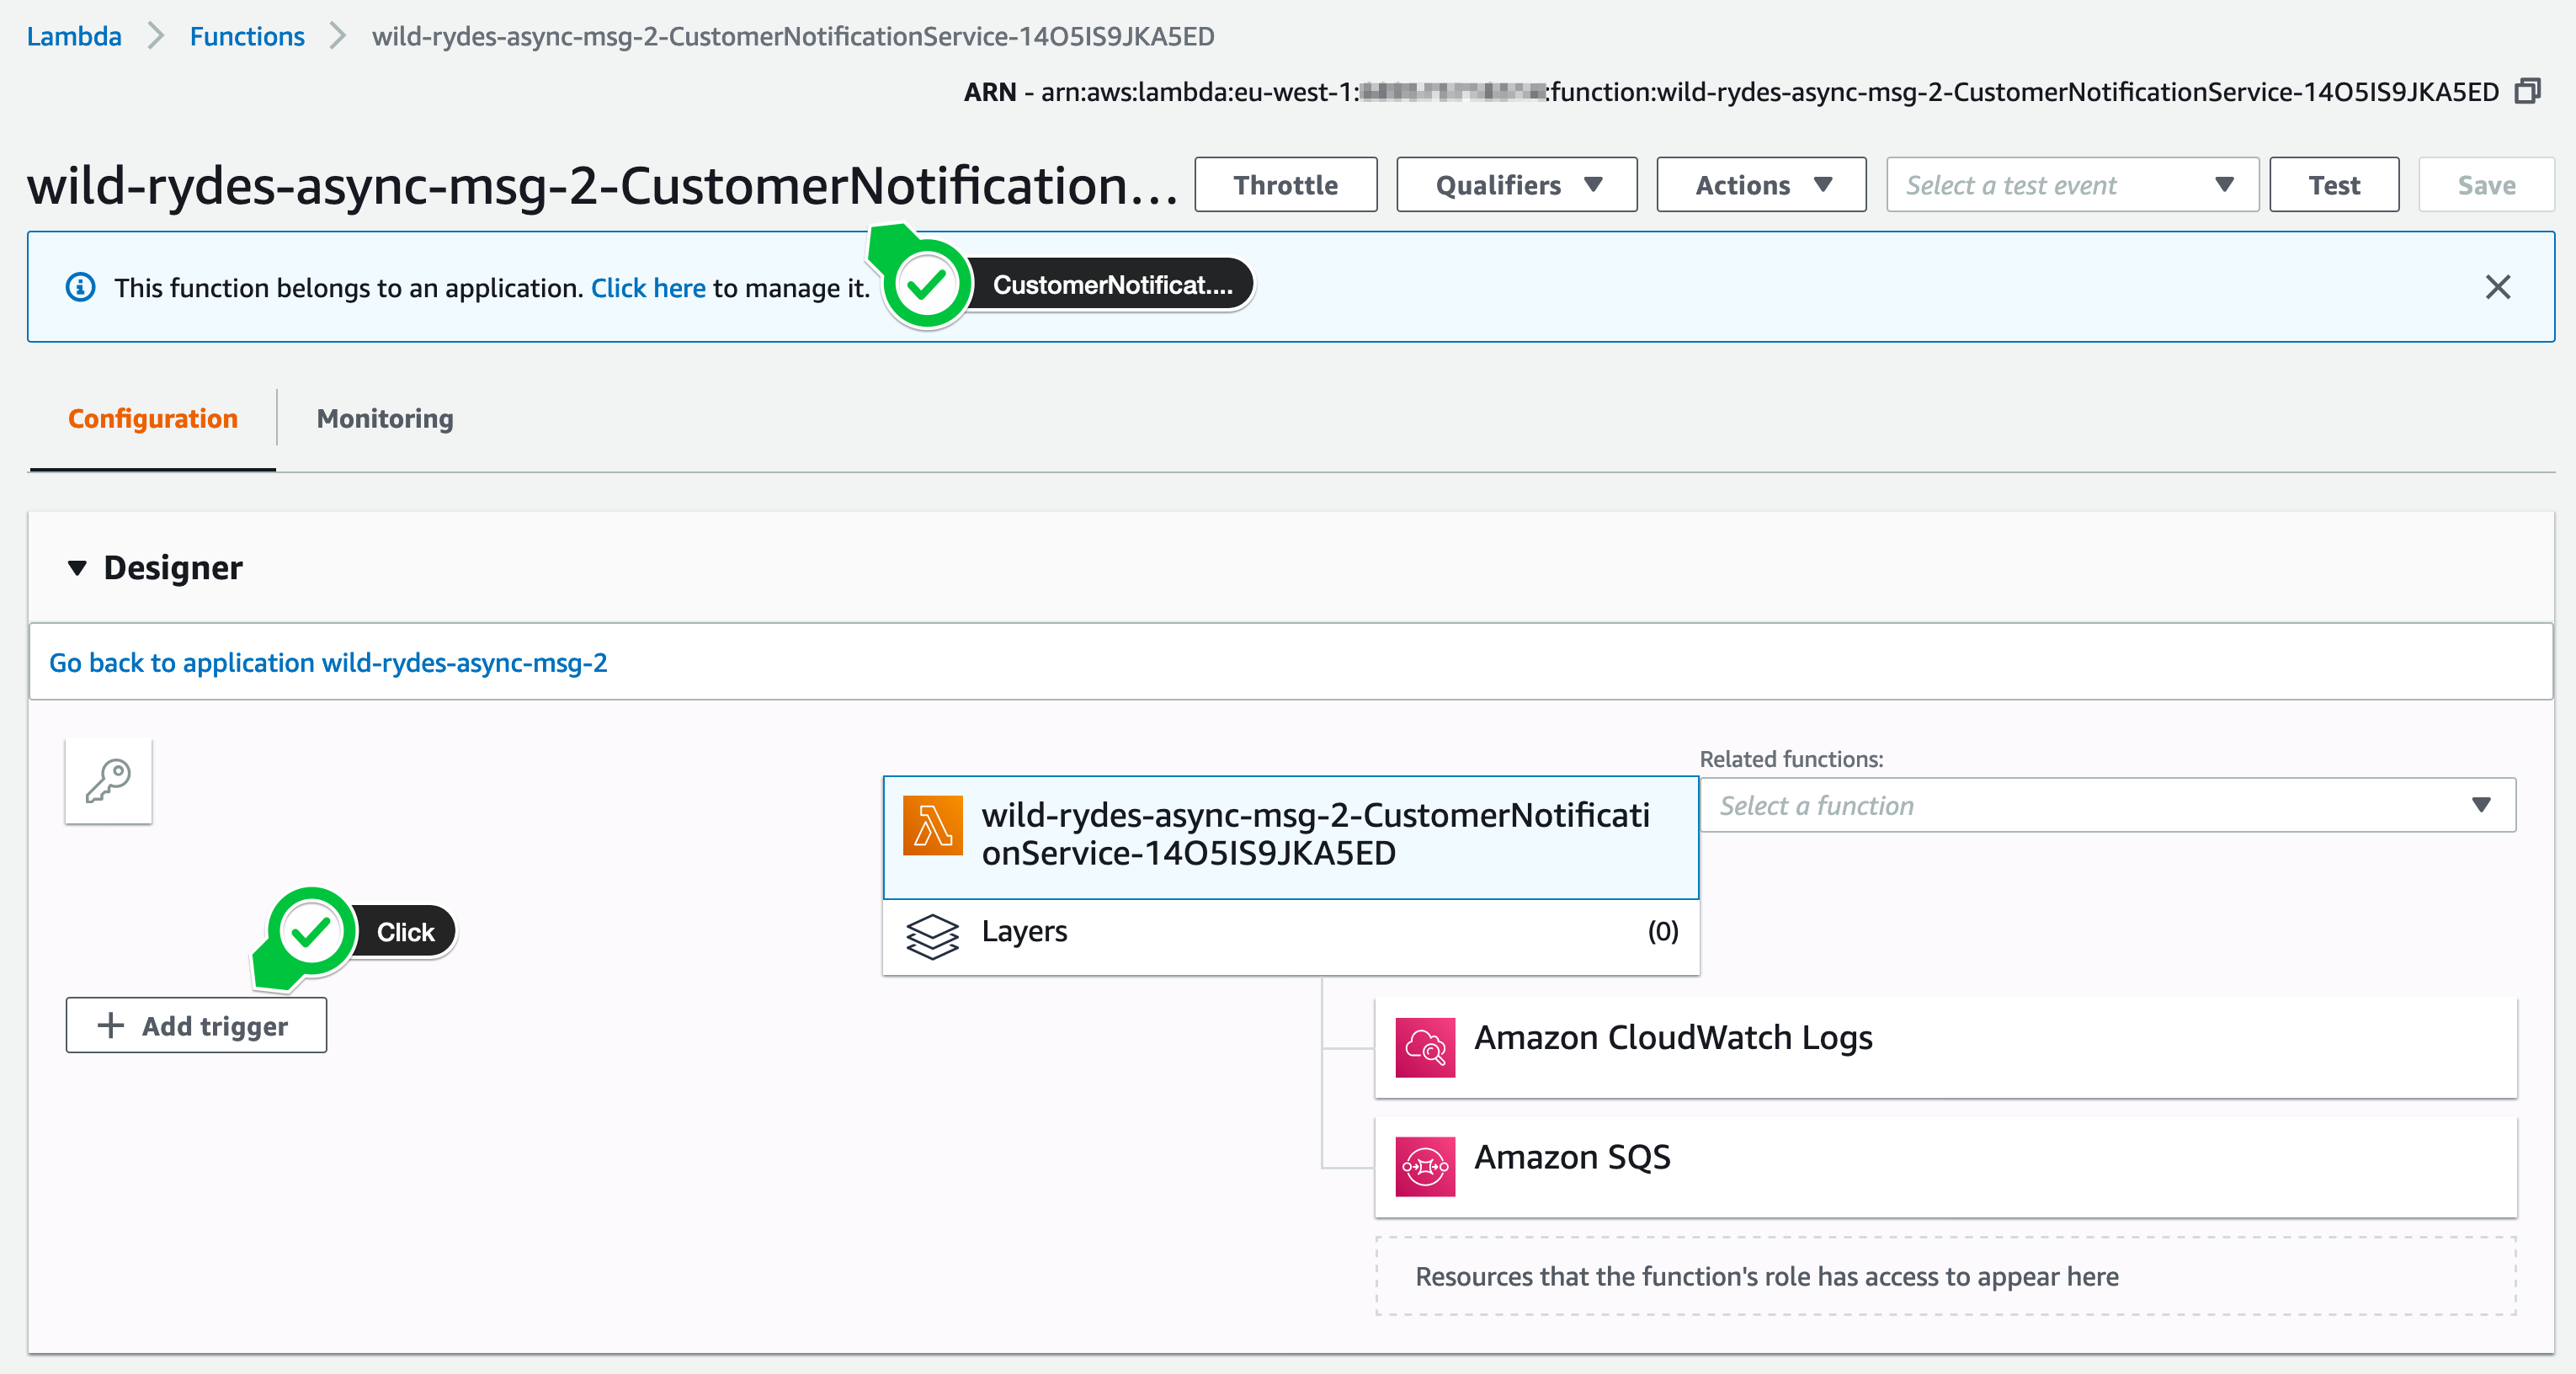Viewport: 2576px width, 1374px height.
Task: Click the function name in breadcrumb
Action: click(x=793, y=36)
